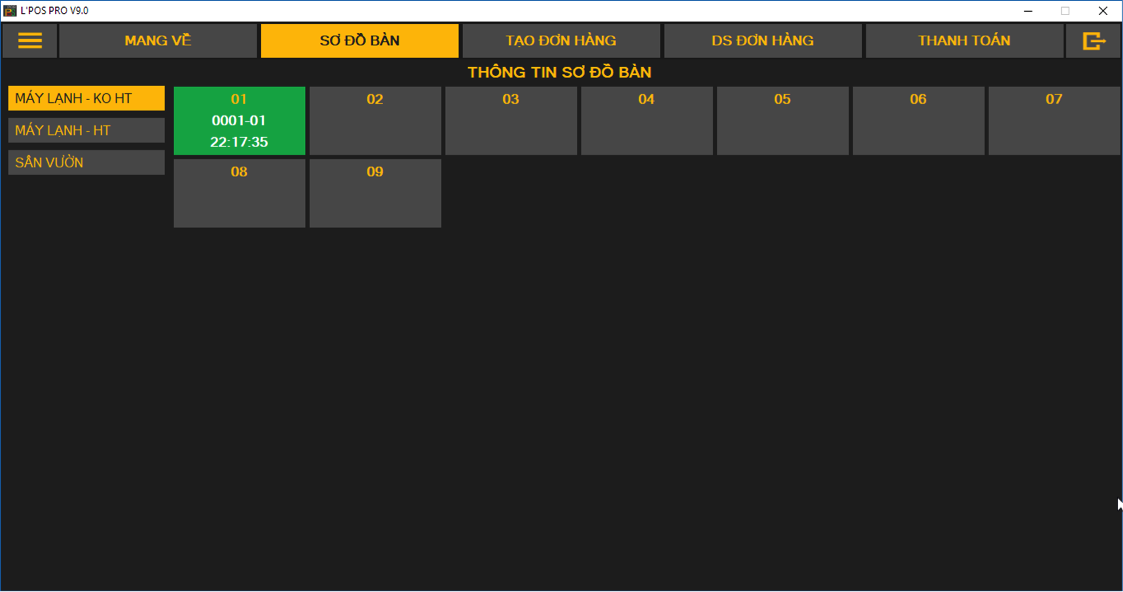Viewport: 1123px width, 592px height.
Task: Select table 06
Action: coord(918,120)
